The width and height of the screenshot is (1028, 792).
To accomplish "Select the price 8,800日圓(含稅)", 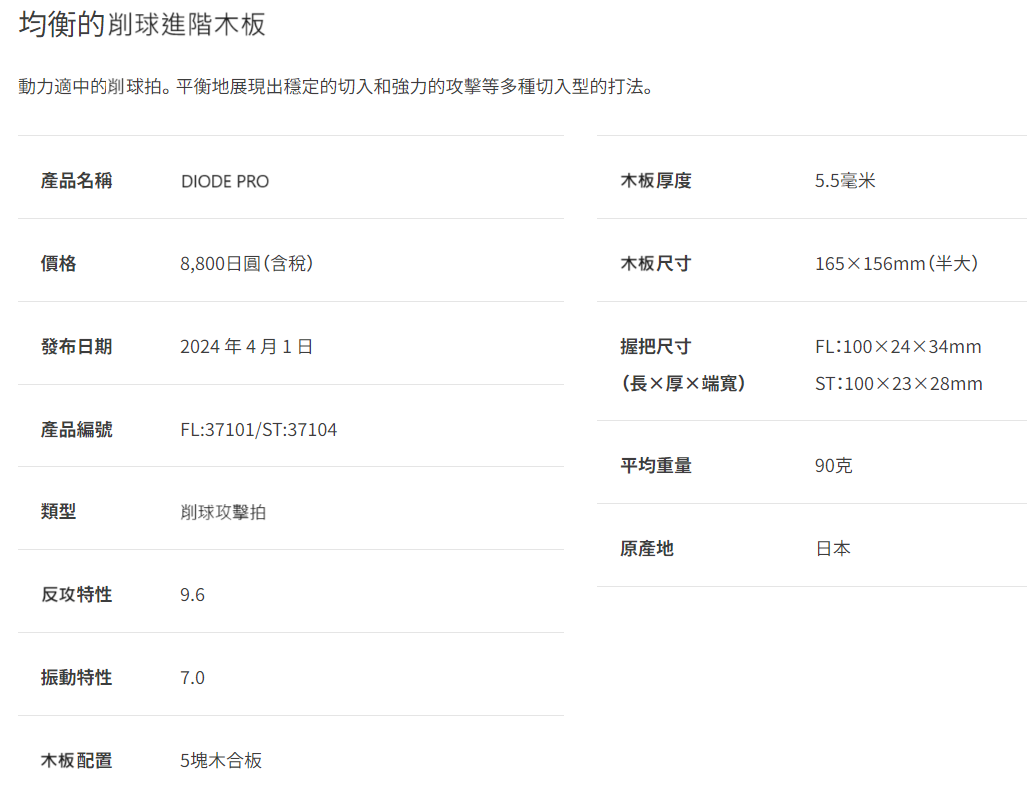I will click(x=247, y=264).
